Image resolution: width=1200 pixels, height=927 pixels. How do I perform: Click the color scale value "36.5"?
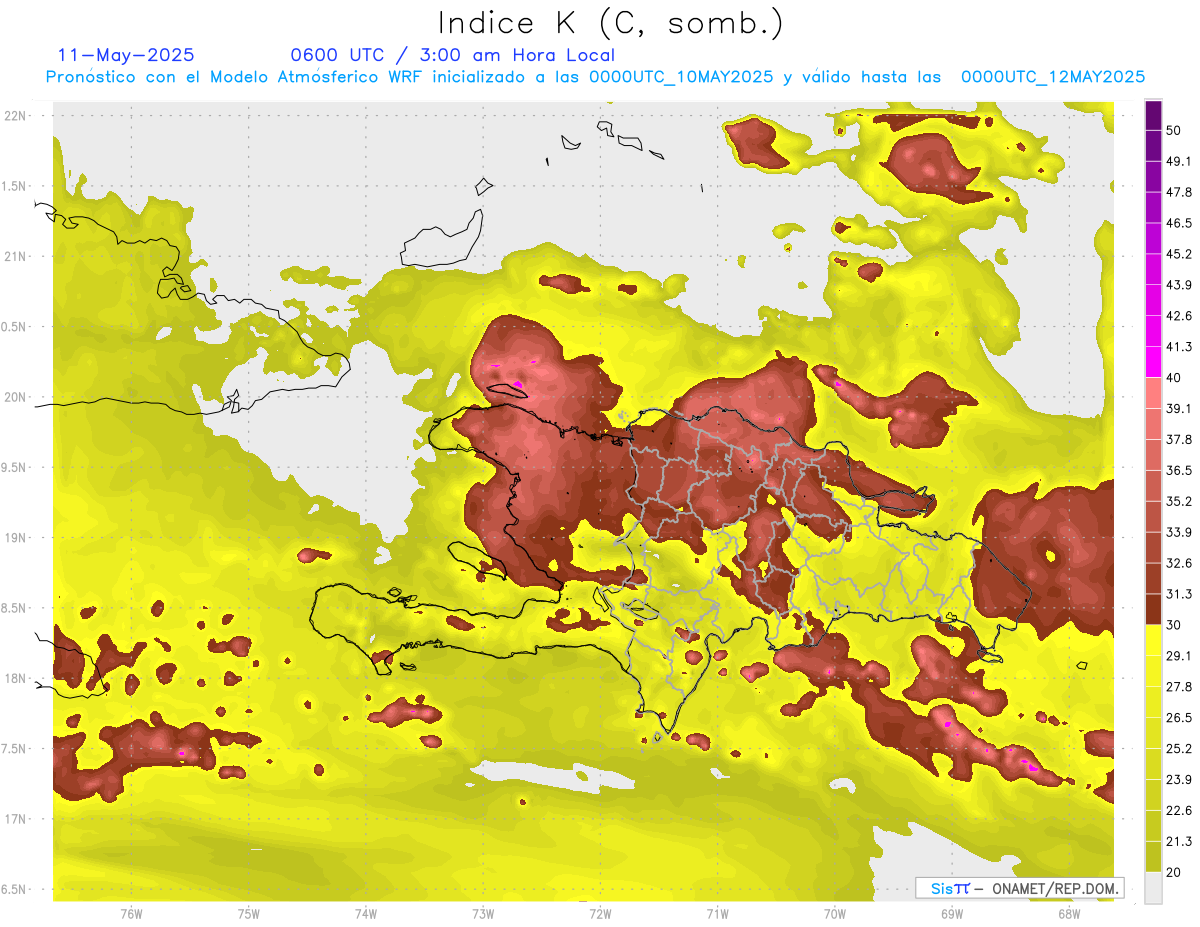click(x=1179, y=470)
